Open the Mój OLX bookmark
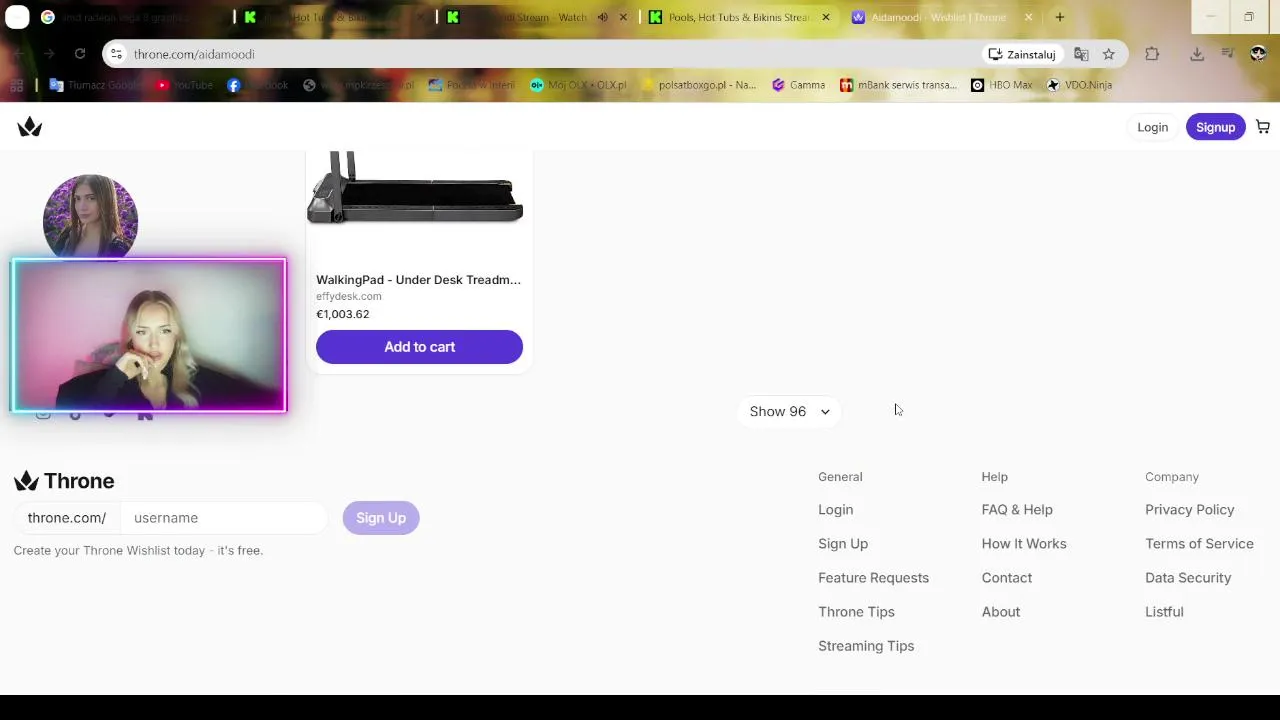This screenshot has height=720, width=1280. click(578, 85)
